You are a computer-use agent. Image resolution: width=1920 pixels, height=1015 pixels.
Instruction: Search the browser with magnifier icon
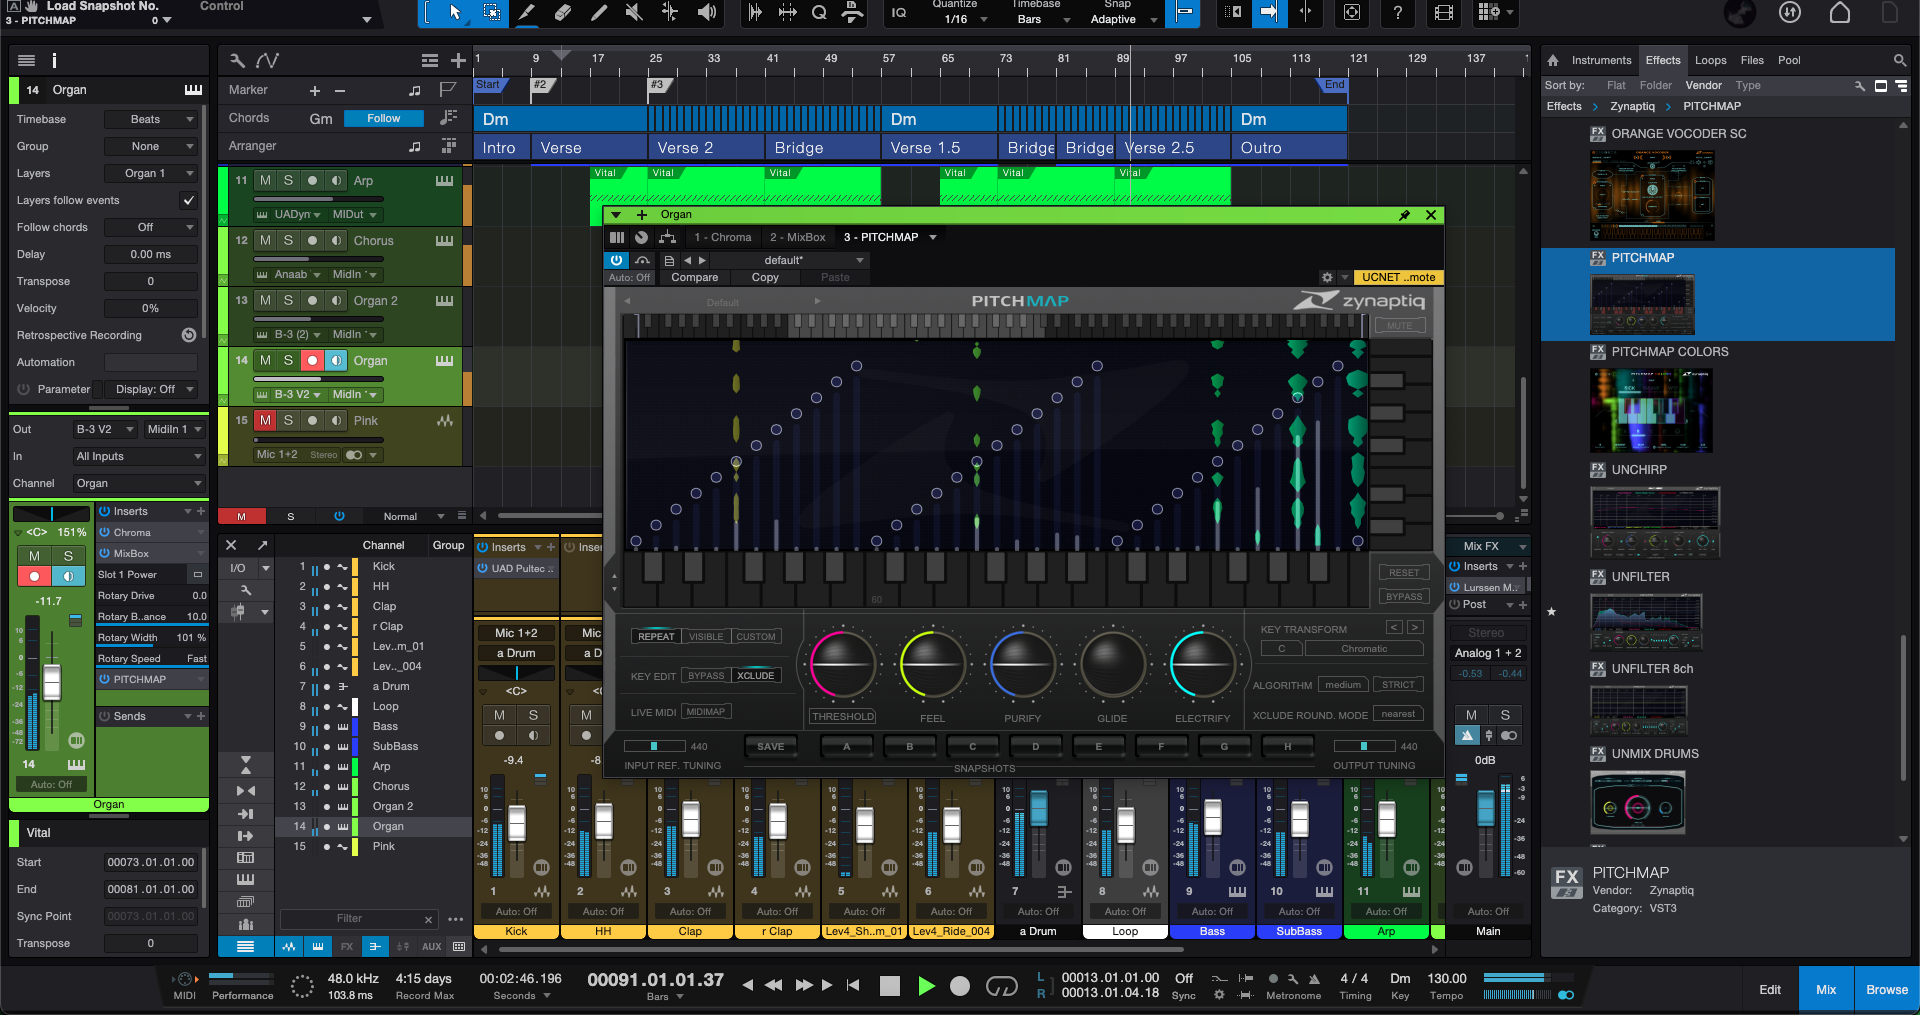point(1899,60)
